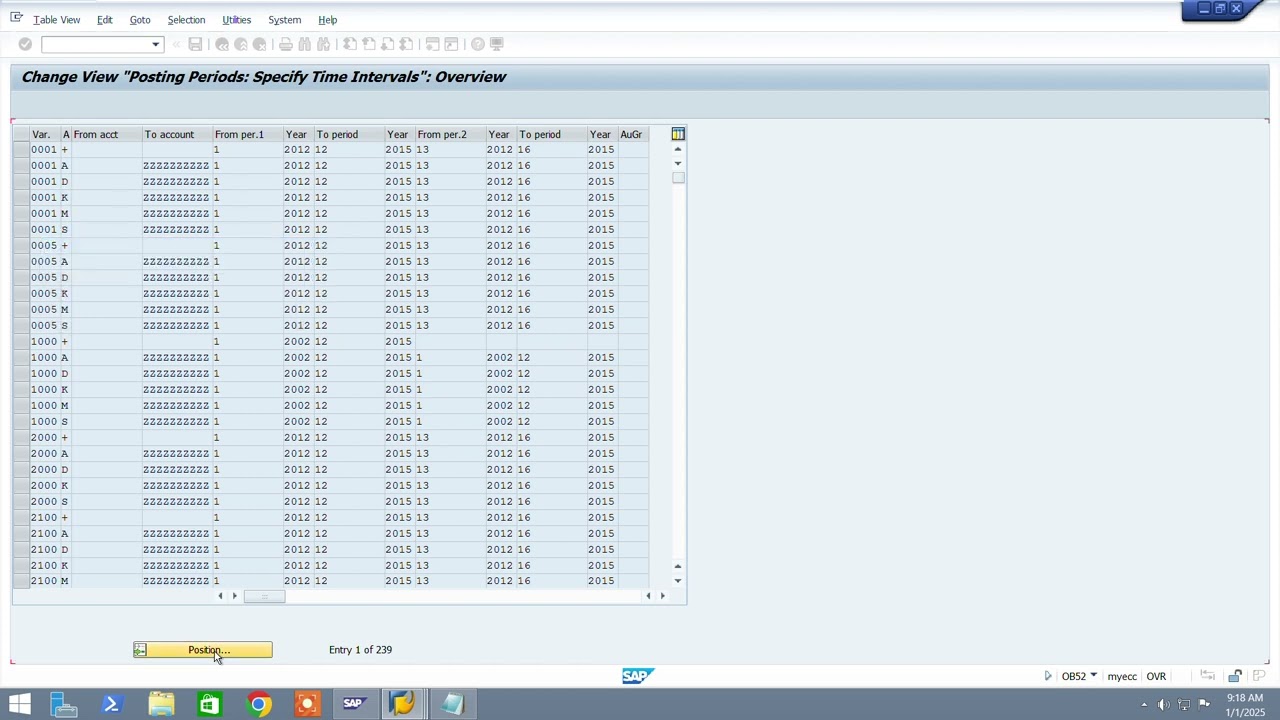Image resolution: width=1280 pixels, height=720 pixels.
Task: Open File Explorer from taskbar
Action: pos(161,704)
